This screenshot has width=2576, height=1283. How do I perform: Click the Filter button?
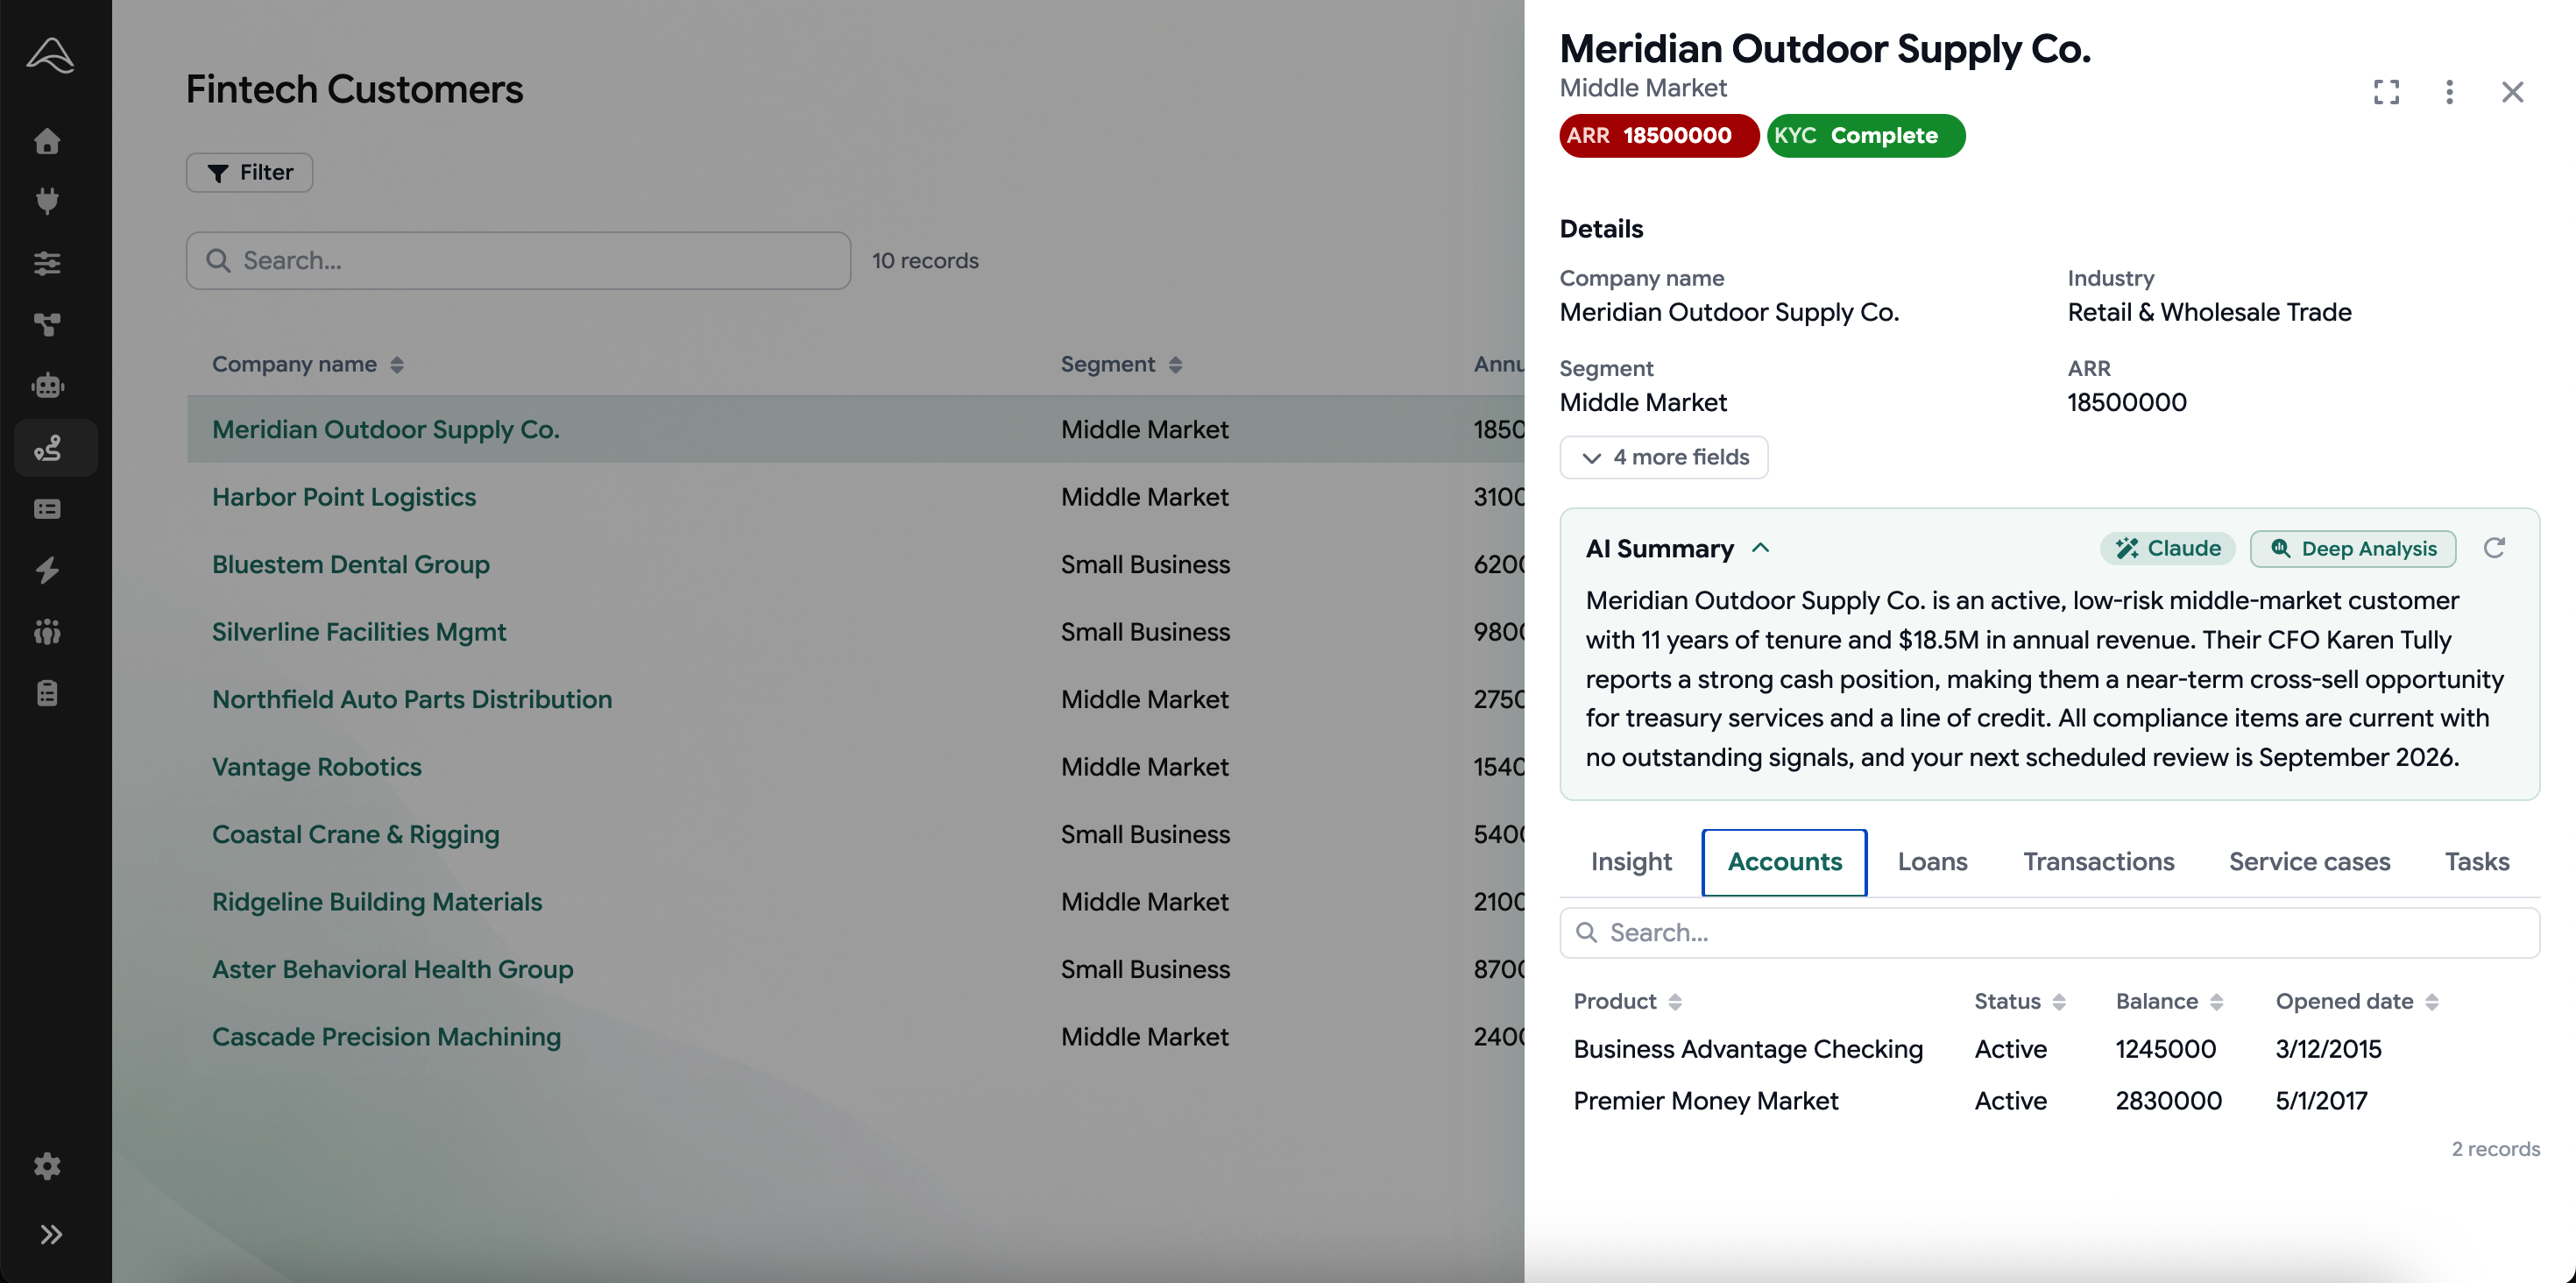[x=249, y=172]
